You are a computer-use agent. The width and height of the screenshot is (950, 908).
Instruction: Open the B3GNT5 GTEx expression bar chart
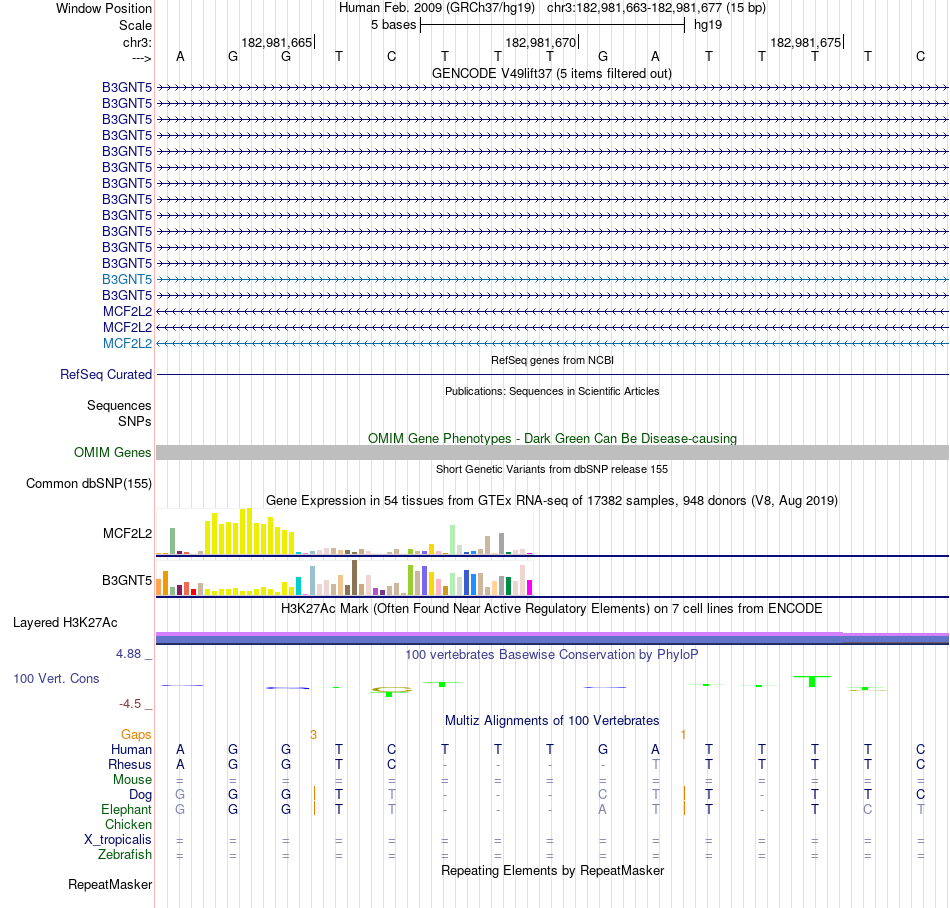[x=344, y=578]
